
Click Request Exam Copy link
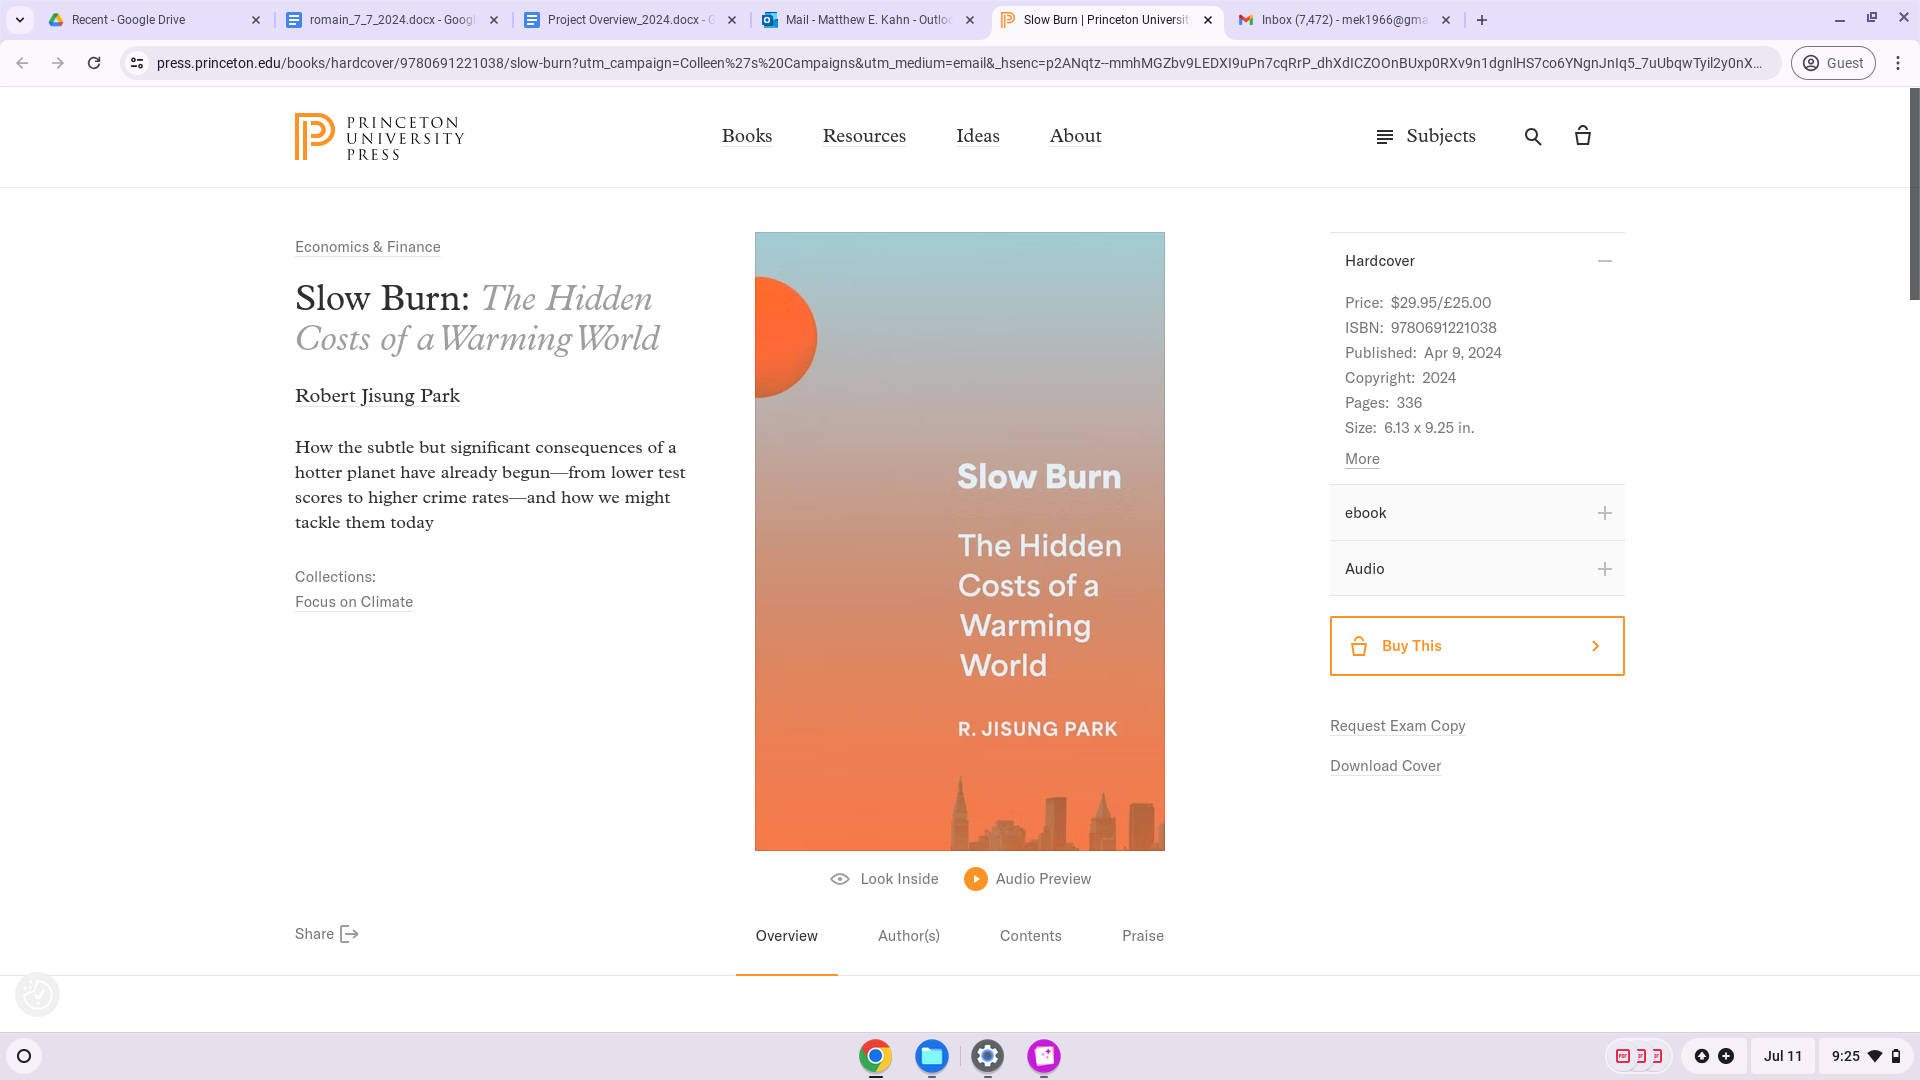[x=1398, y=726]
